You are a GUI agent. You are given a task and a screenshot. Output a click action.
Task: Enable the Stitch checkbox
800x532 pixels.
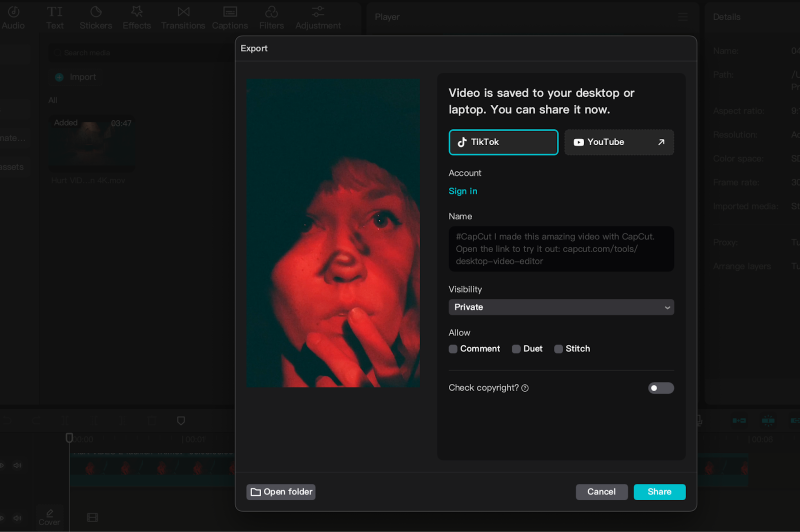point(559,349)
